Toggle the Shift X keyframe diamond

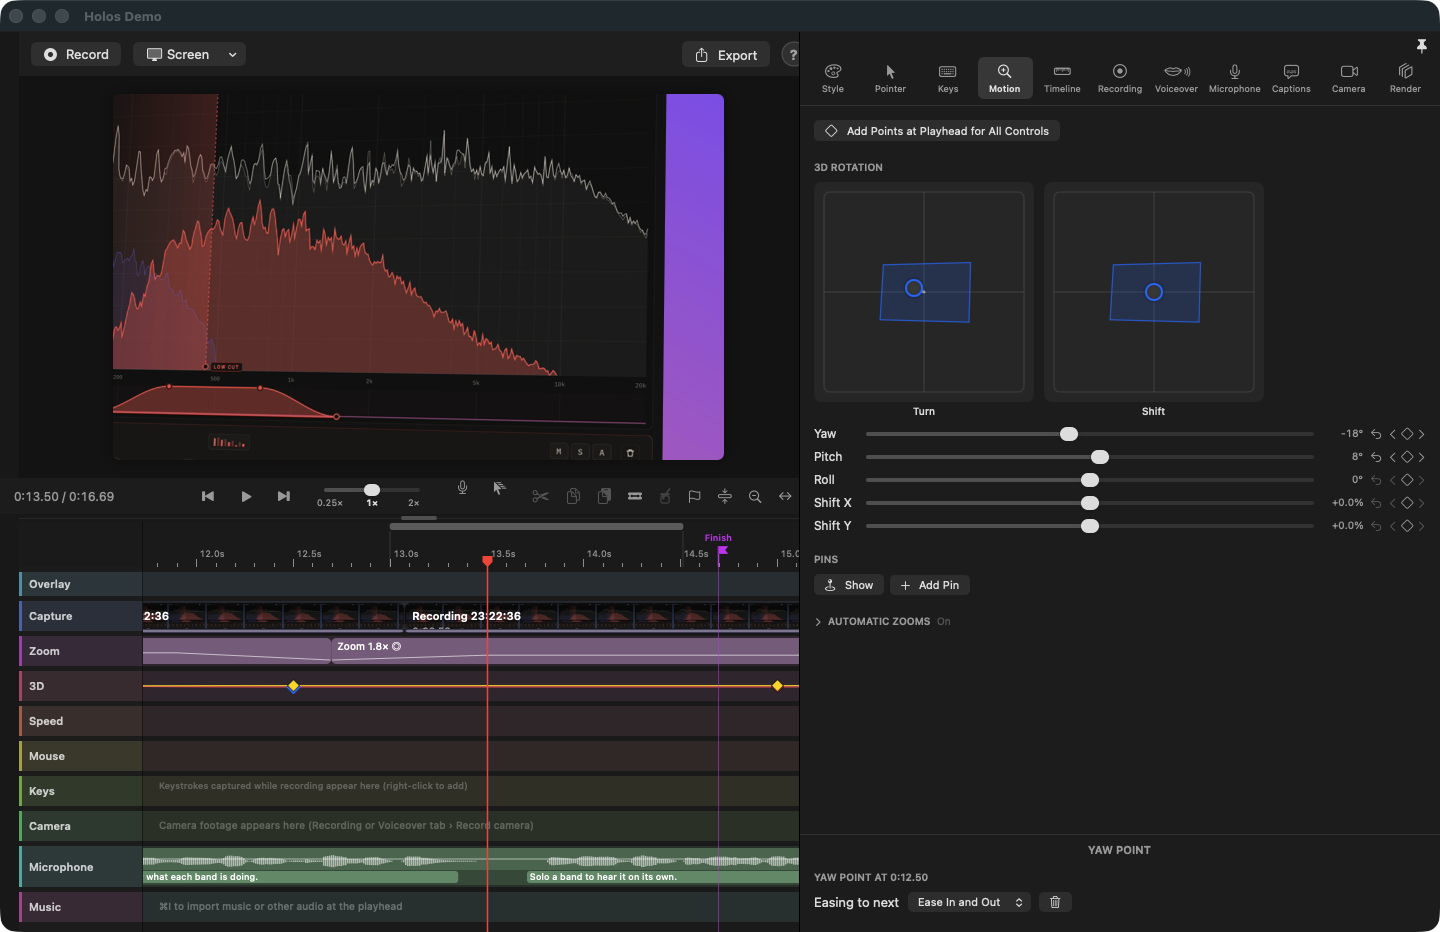tap(1407, 503)
